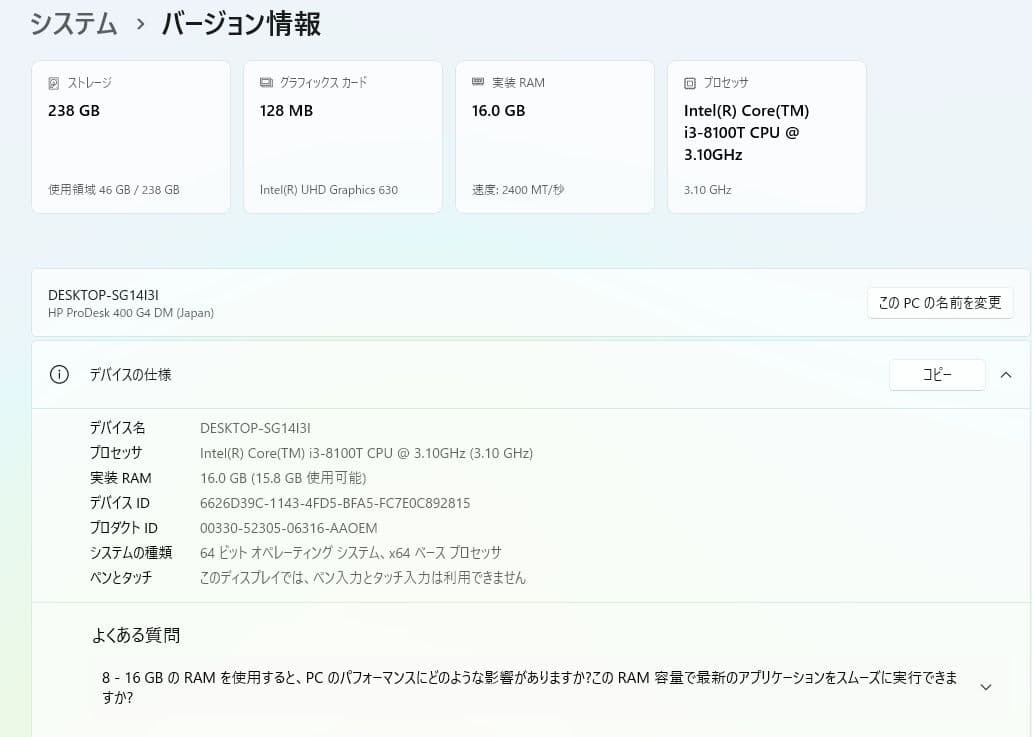
Task: Navigate back to システム via breadcrumb
Action: tap(73, 23)
